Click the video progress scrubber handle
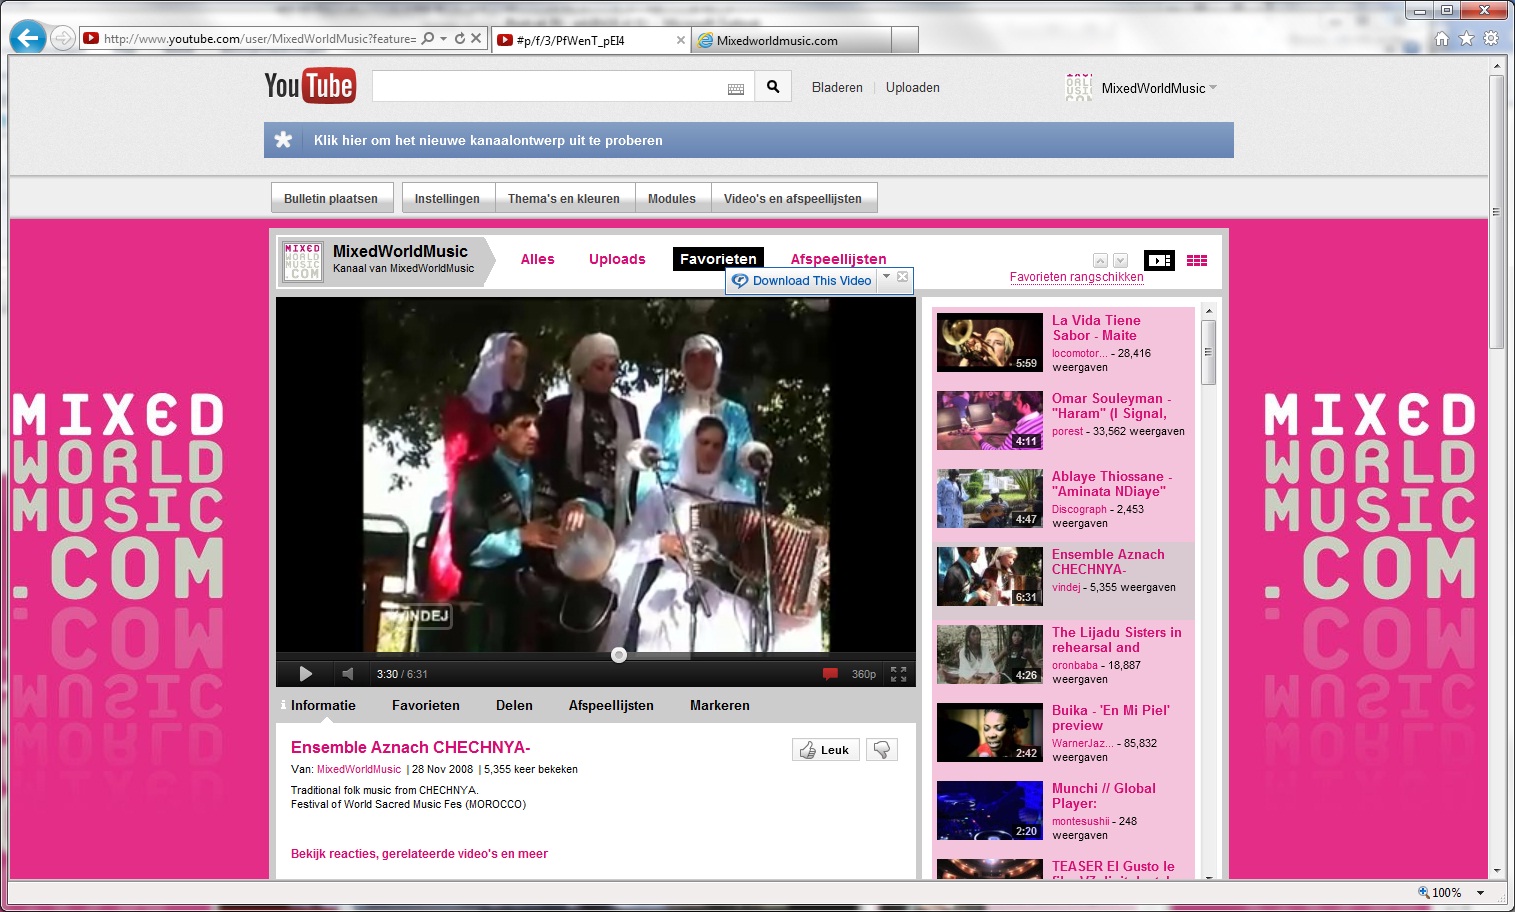The width and height of the screenshot is (1515, 912). pos(619,655)
